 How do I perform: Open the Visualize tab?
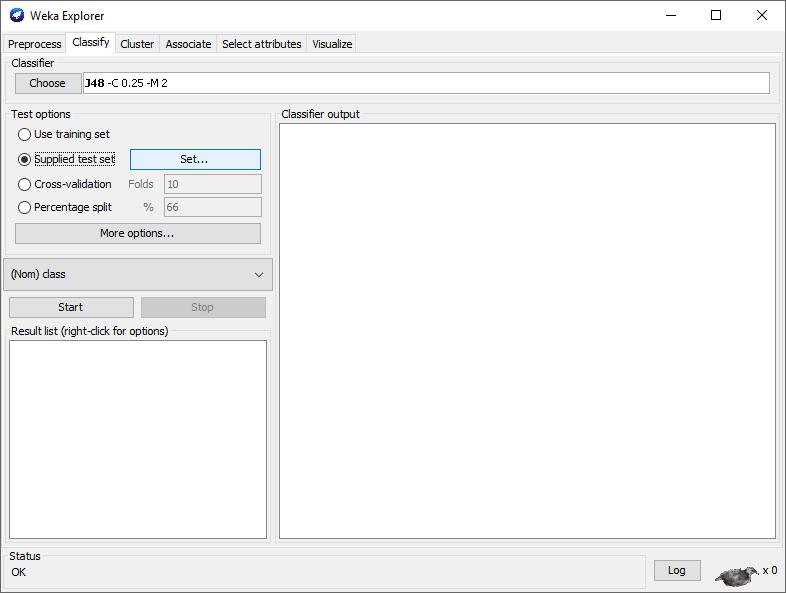[332, 44]
